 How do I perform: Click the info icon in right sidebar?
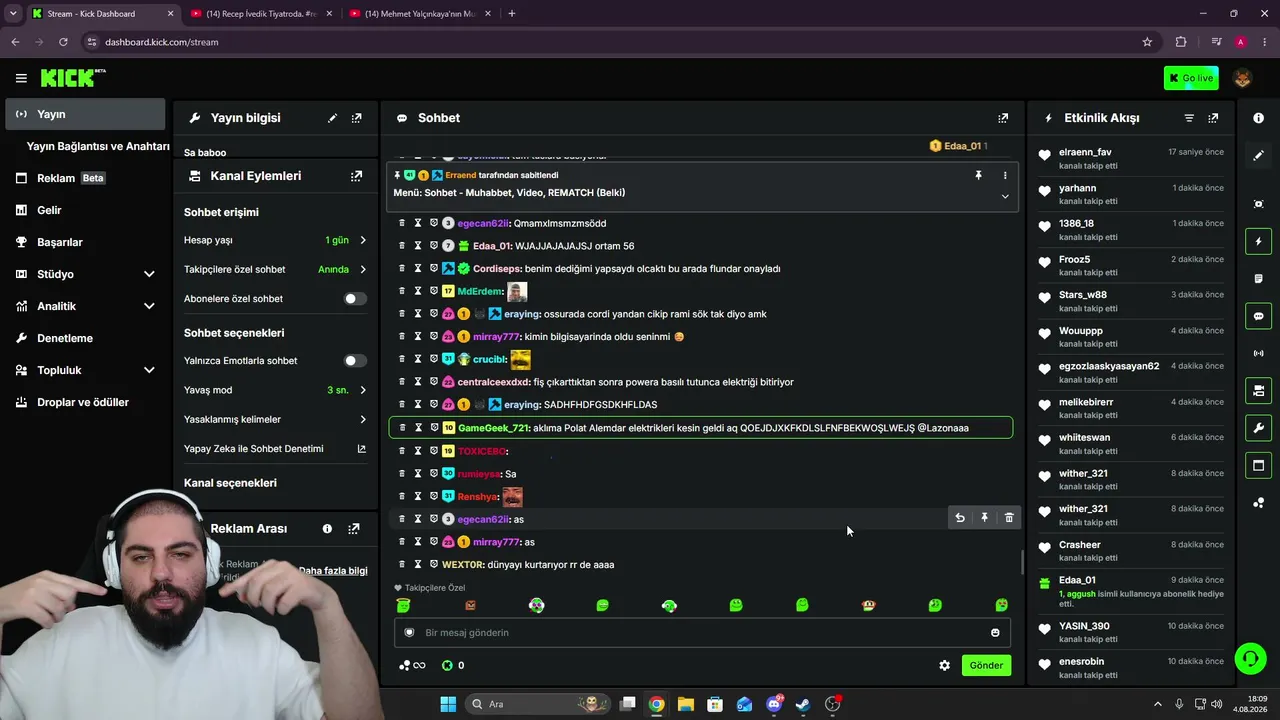(x=1258, y=118)
